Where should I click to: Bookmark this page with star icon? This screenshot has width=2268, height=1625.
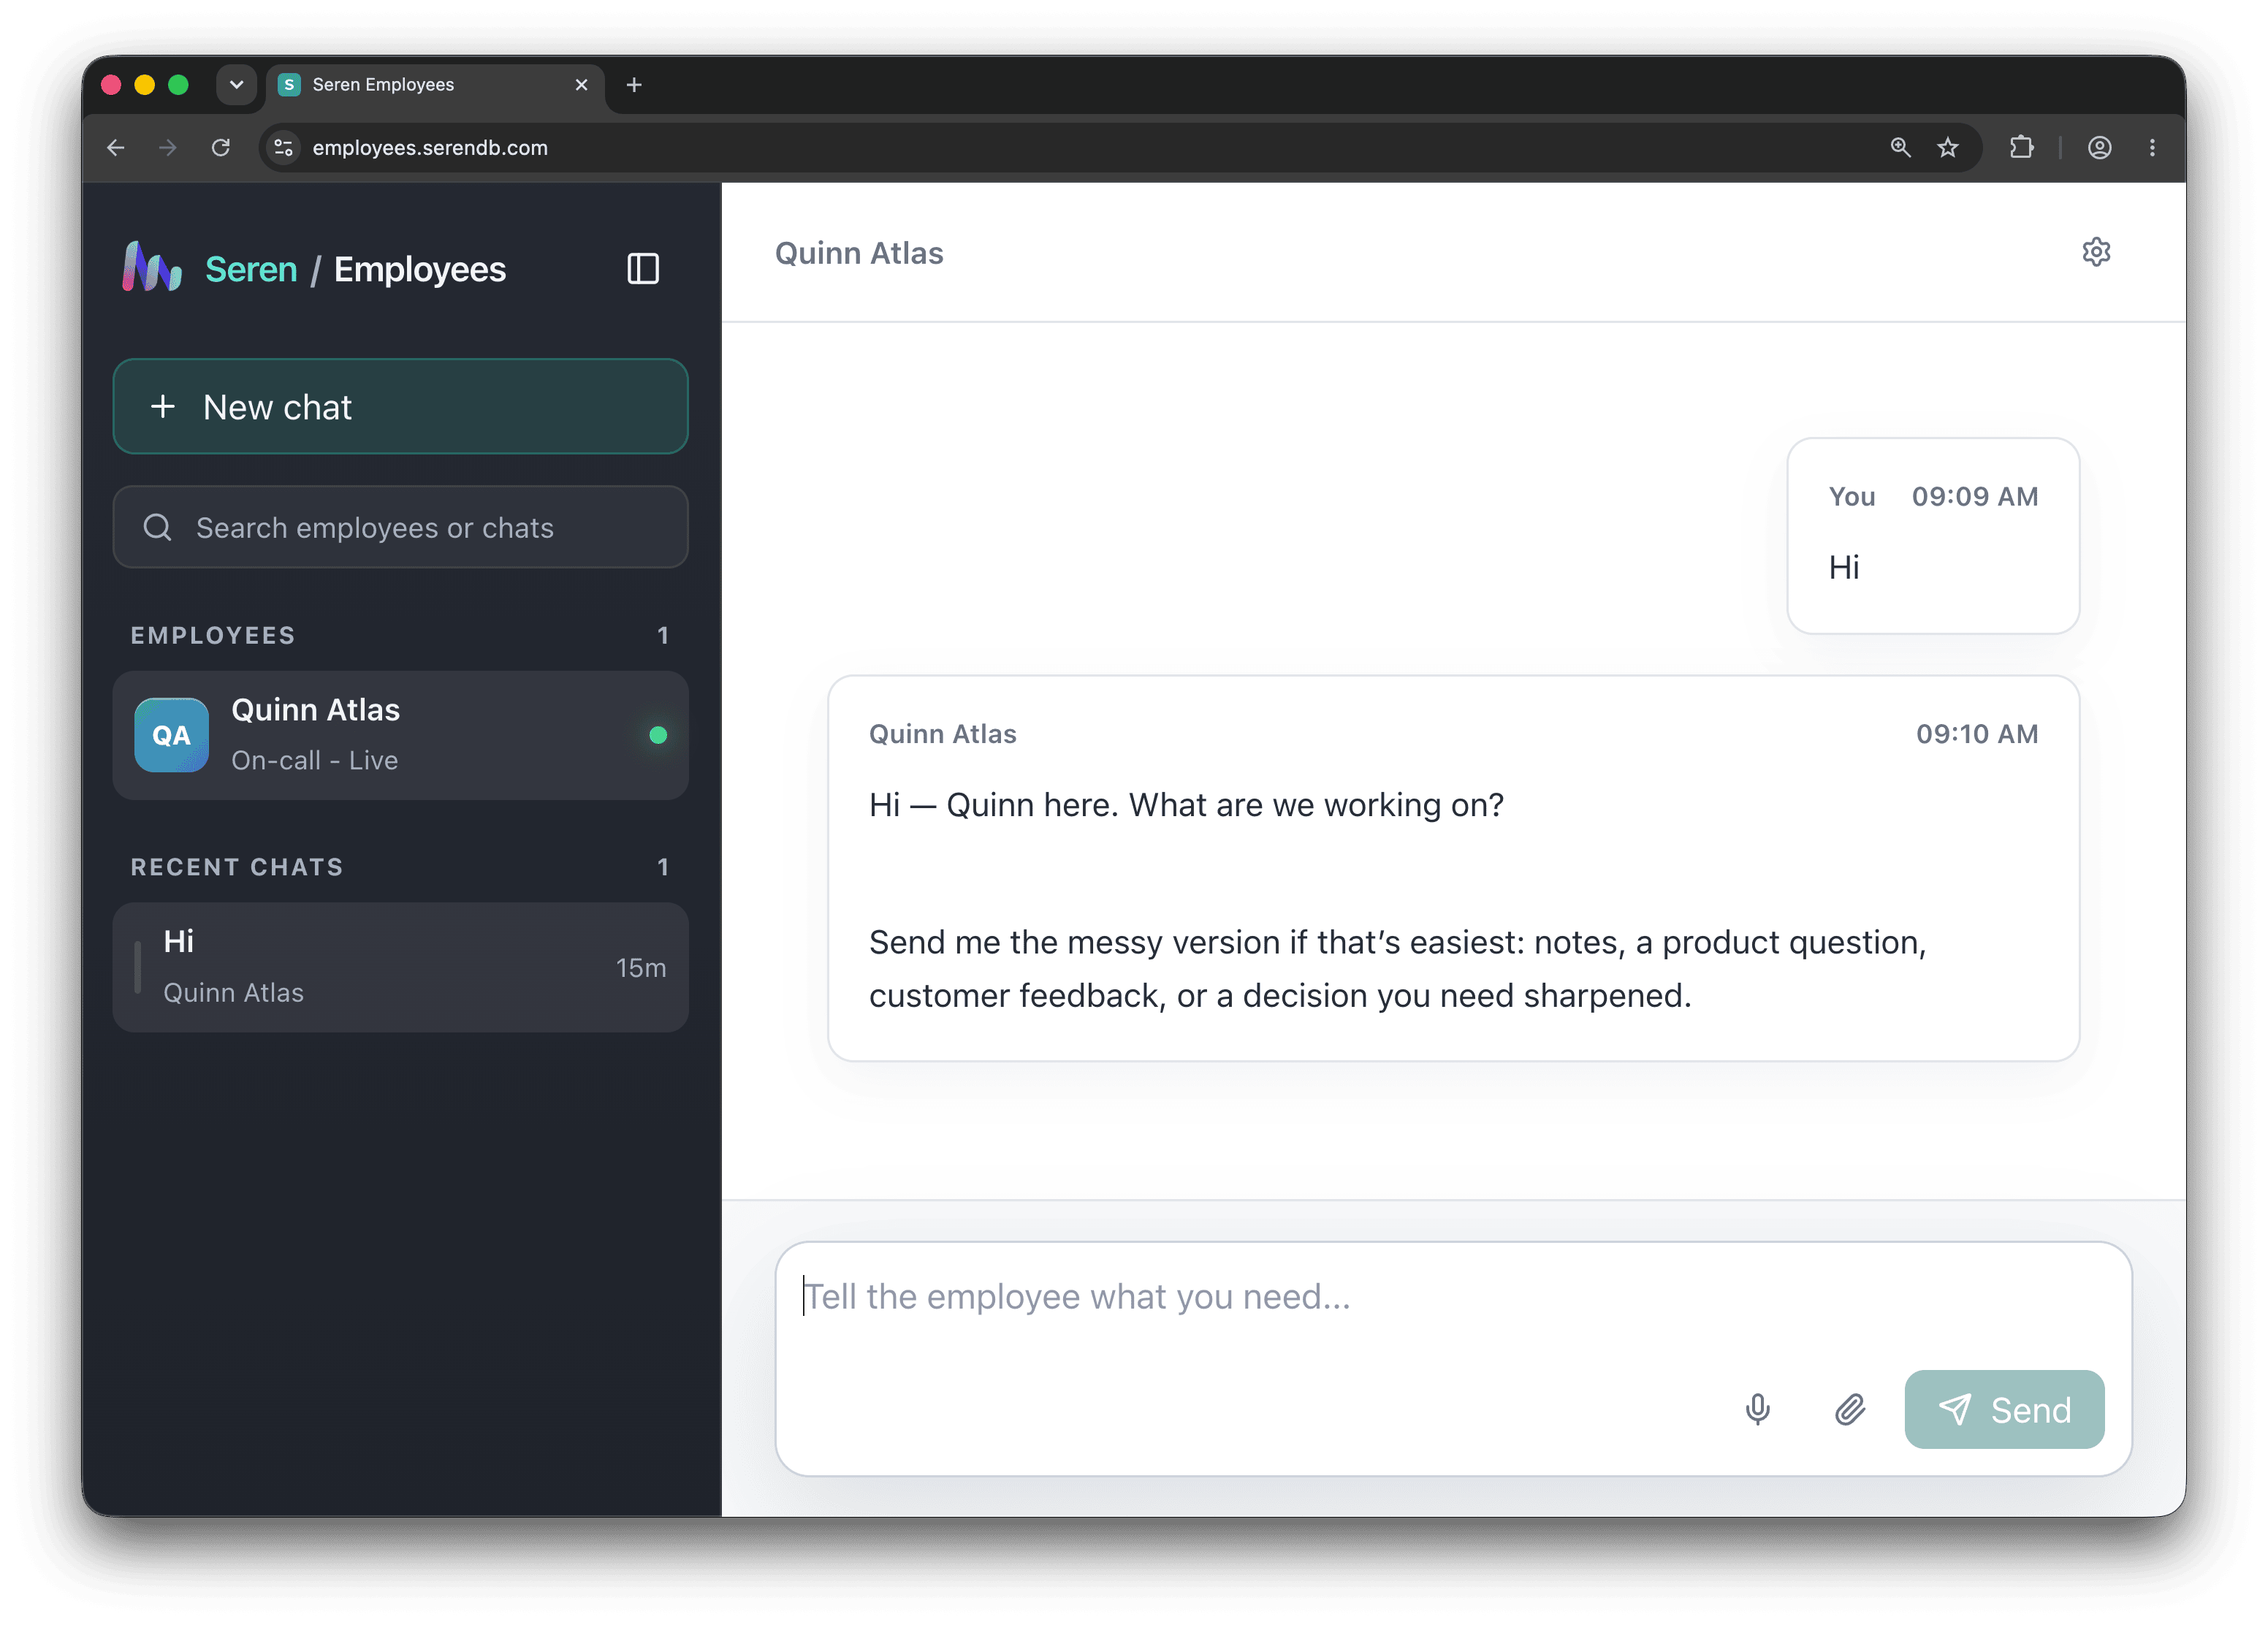point(1948,148)
